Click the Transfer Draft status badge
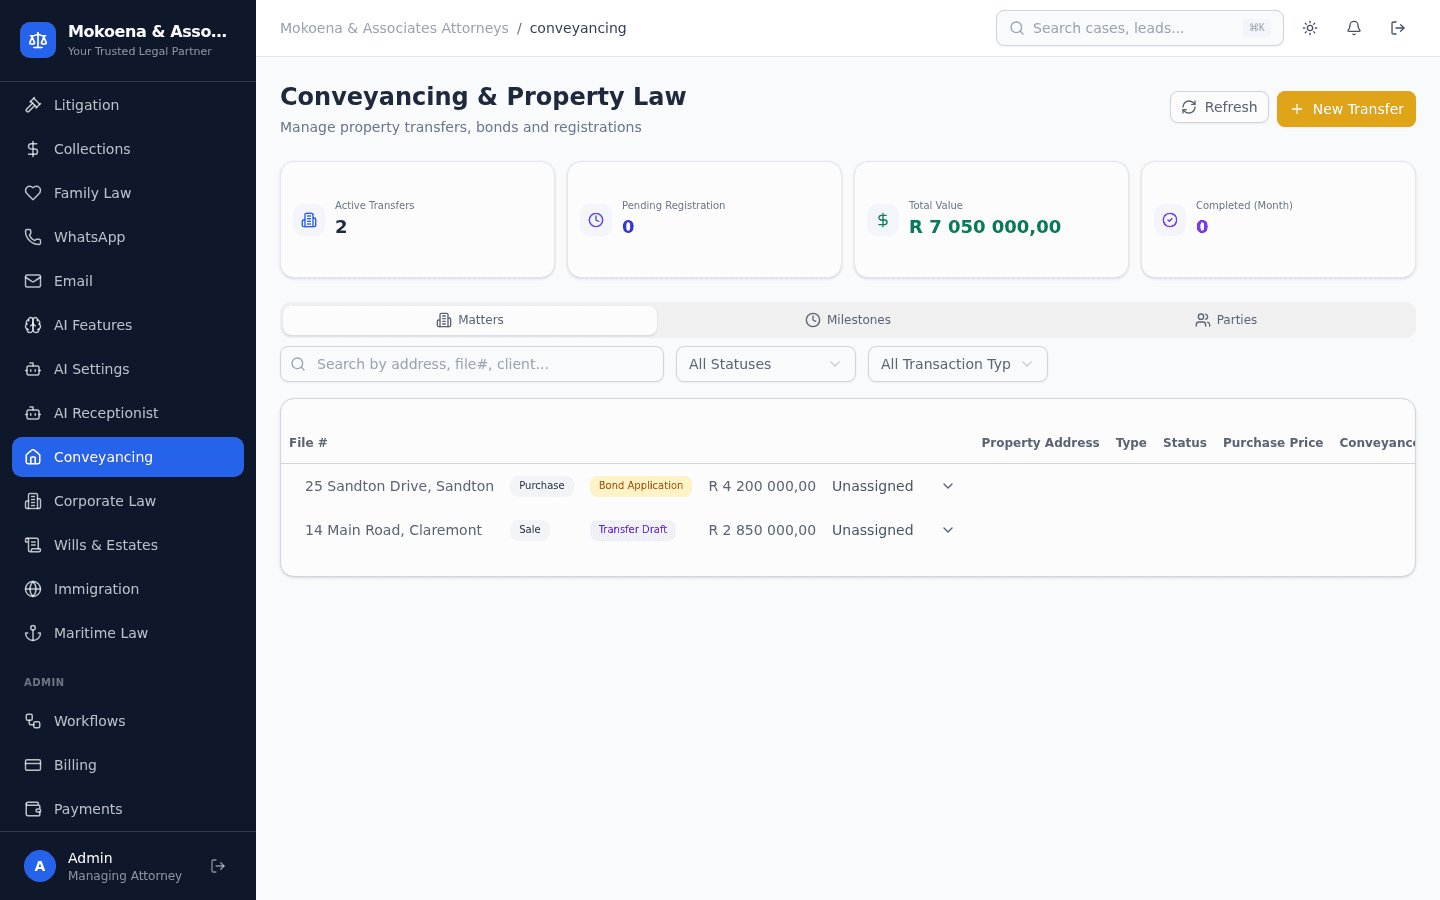Viewport: 1440px width, 900px height. 633,530
